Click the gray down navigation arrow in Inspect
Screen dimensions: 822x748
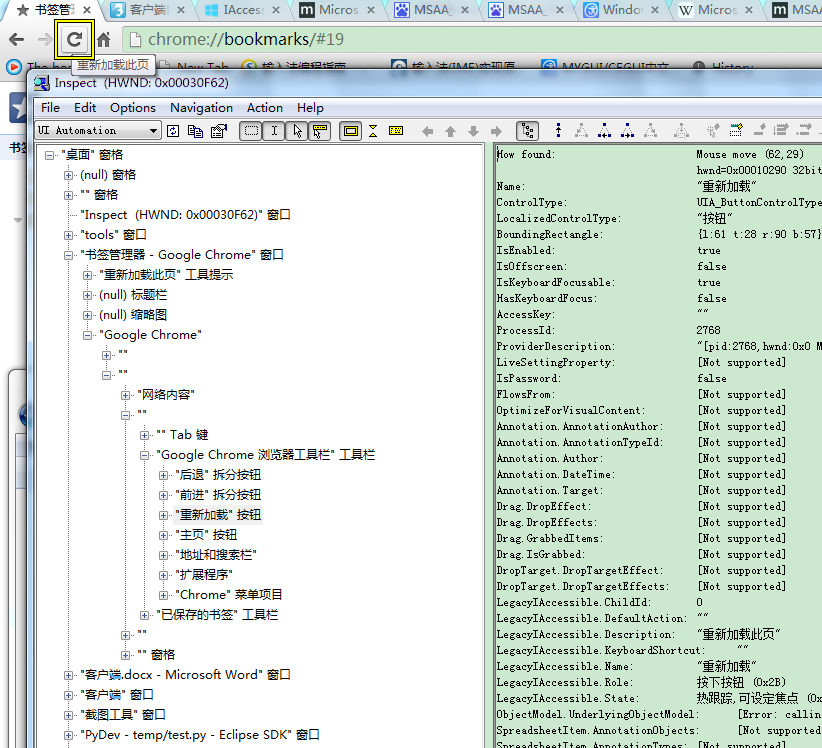[473, 132]
